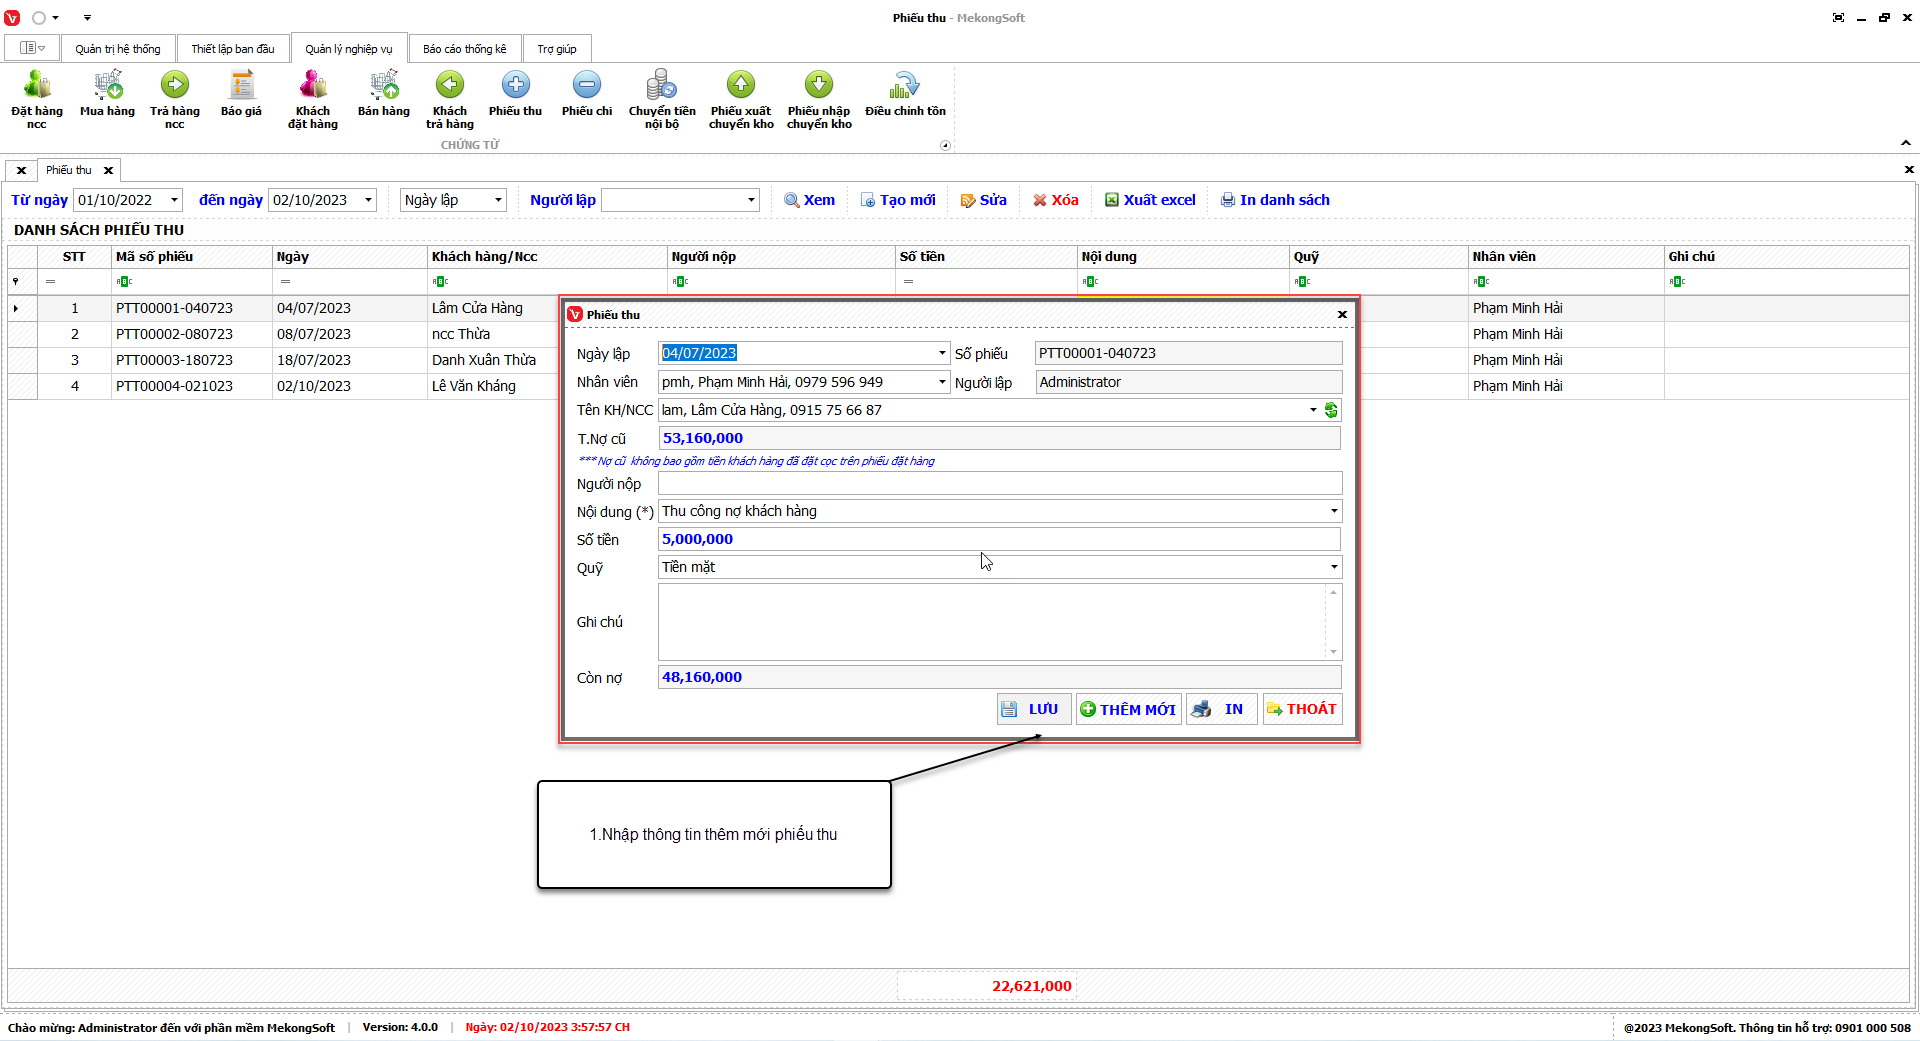Viewport: 1920px width, 1041px height.
Task: Collapse the ribbon with the arrow
Action: 1906,143
